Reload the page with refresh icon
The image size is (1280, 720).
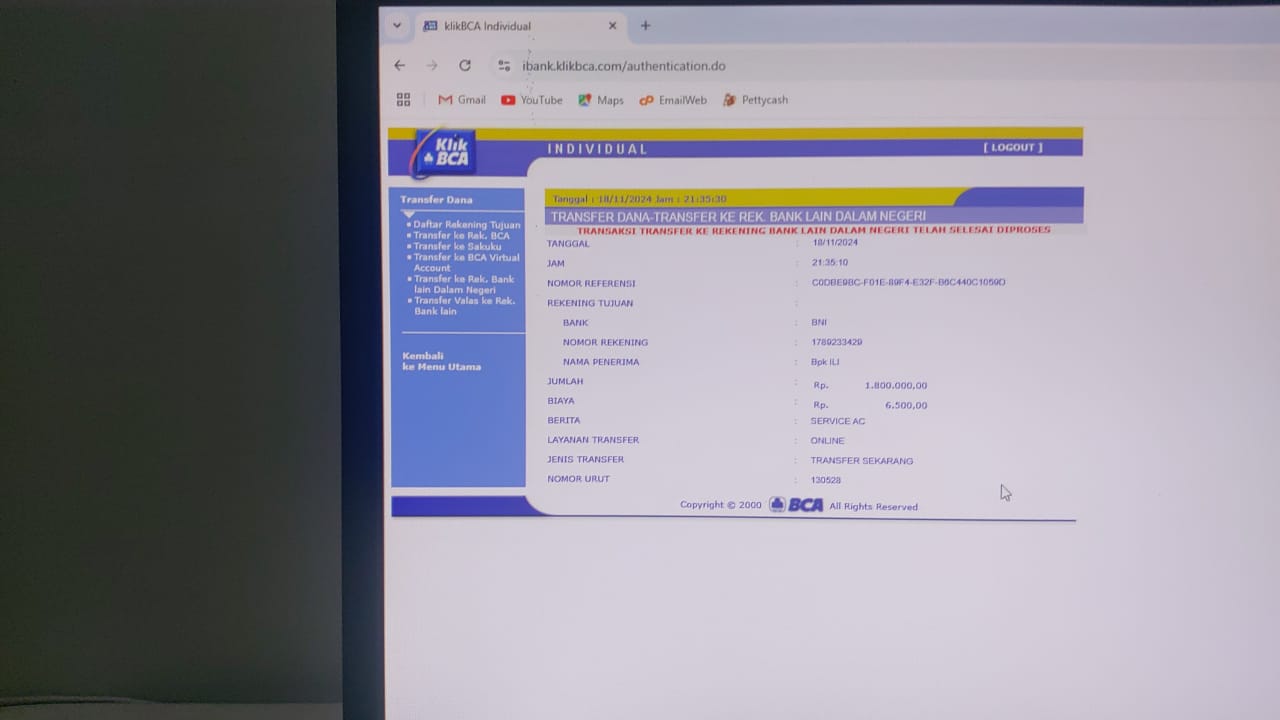pyautogui.click(x=465, y=66)
